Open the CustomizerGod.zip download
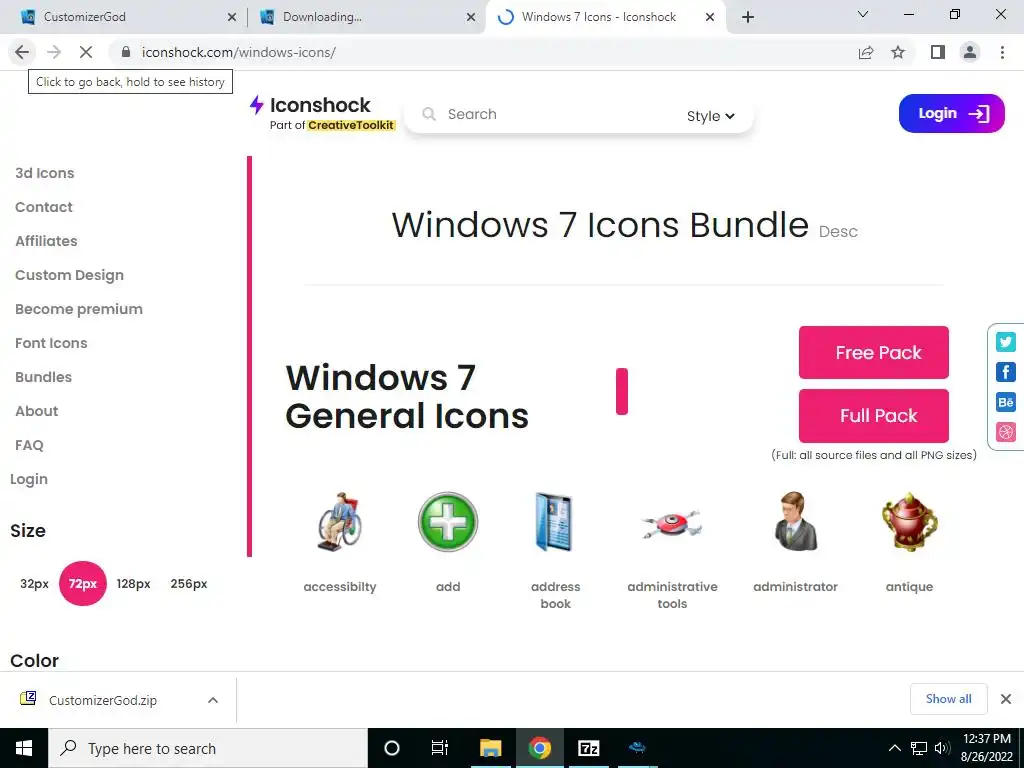Viewport: 1024px width, 768px height. click(103, 700)
